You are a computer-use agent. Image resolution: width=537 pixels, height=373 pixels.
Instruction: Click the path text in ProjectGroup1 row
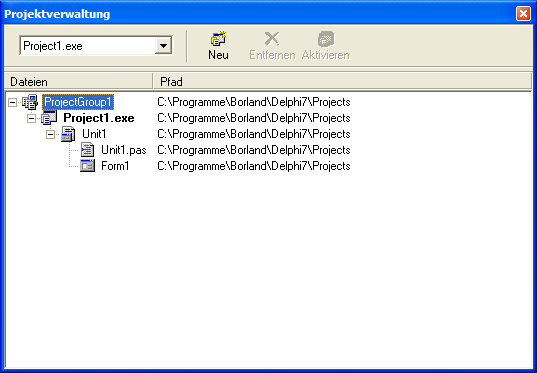tap(254, 102)
